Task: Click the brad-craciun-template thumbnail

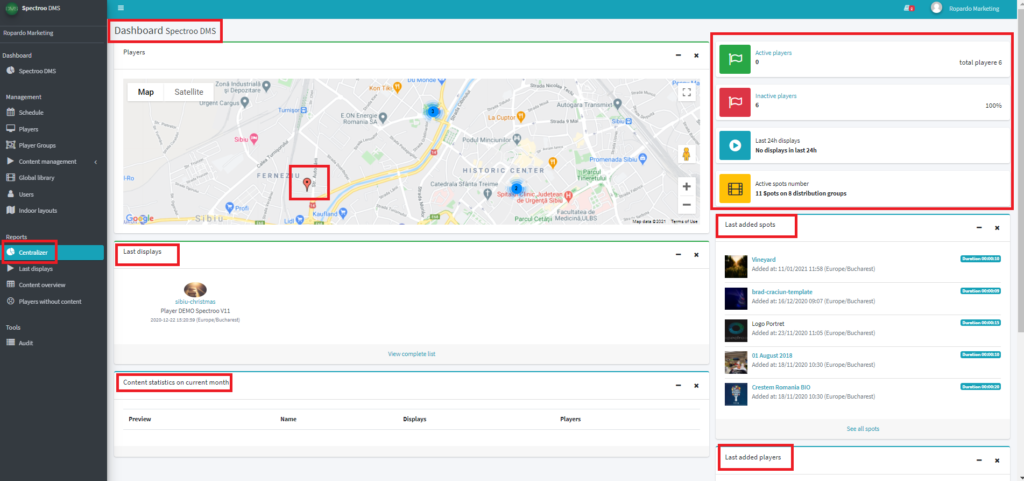Action: click(x=736, y=298)
